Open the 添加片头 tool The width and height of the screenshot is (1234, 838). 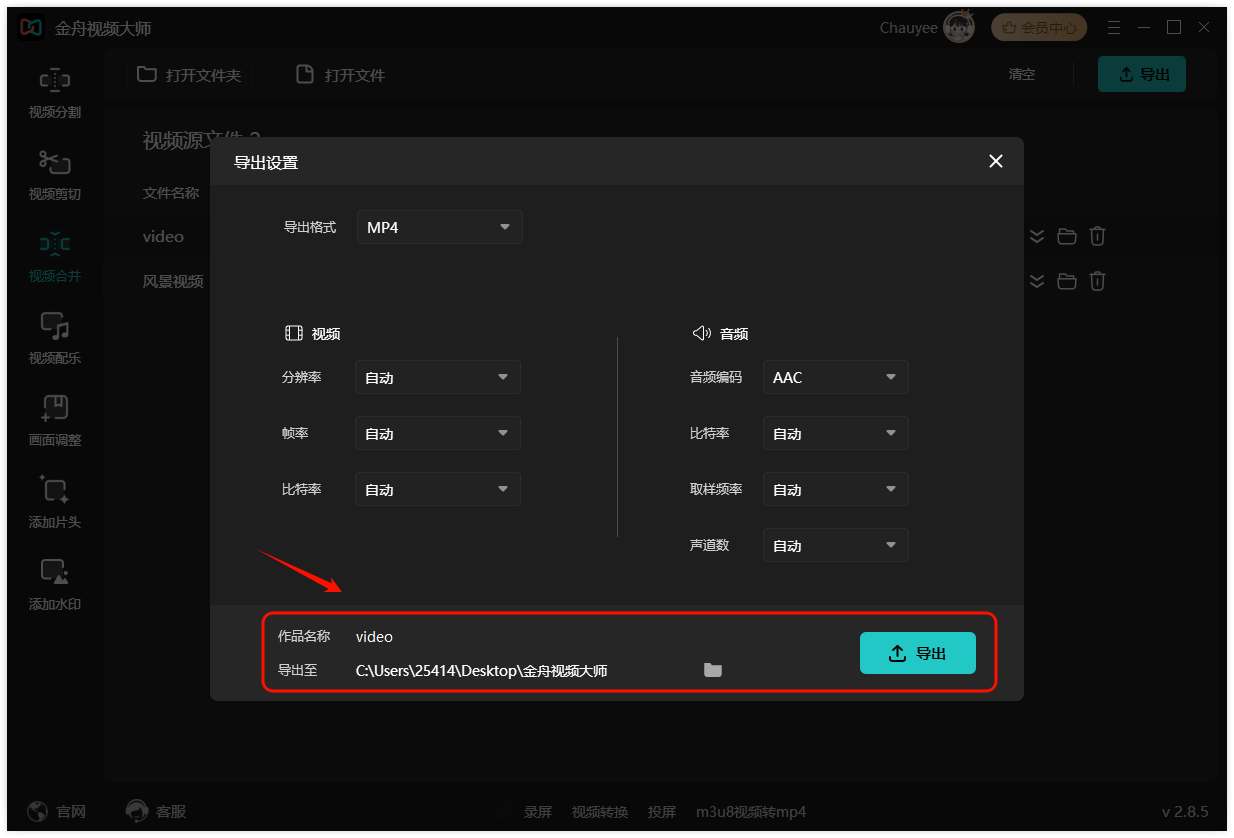(x=54, y=503)
